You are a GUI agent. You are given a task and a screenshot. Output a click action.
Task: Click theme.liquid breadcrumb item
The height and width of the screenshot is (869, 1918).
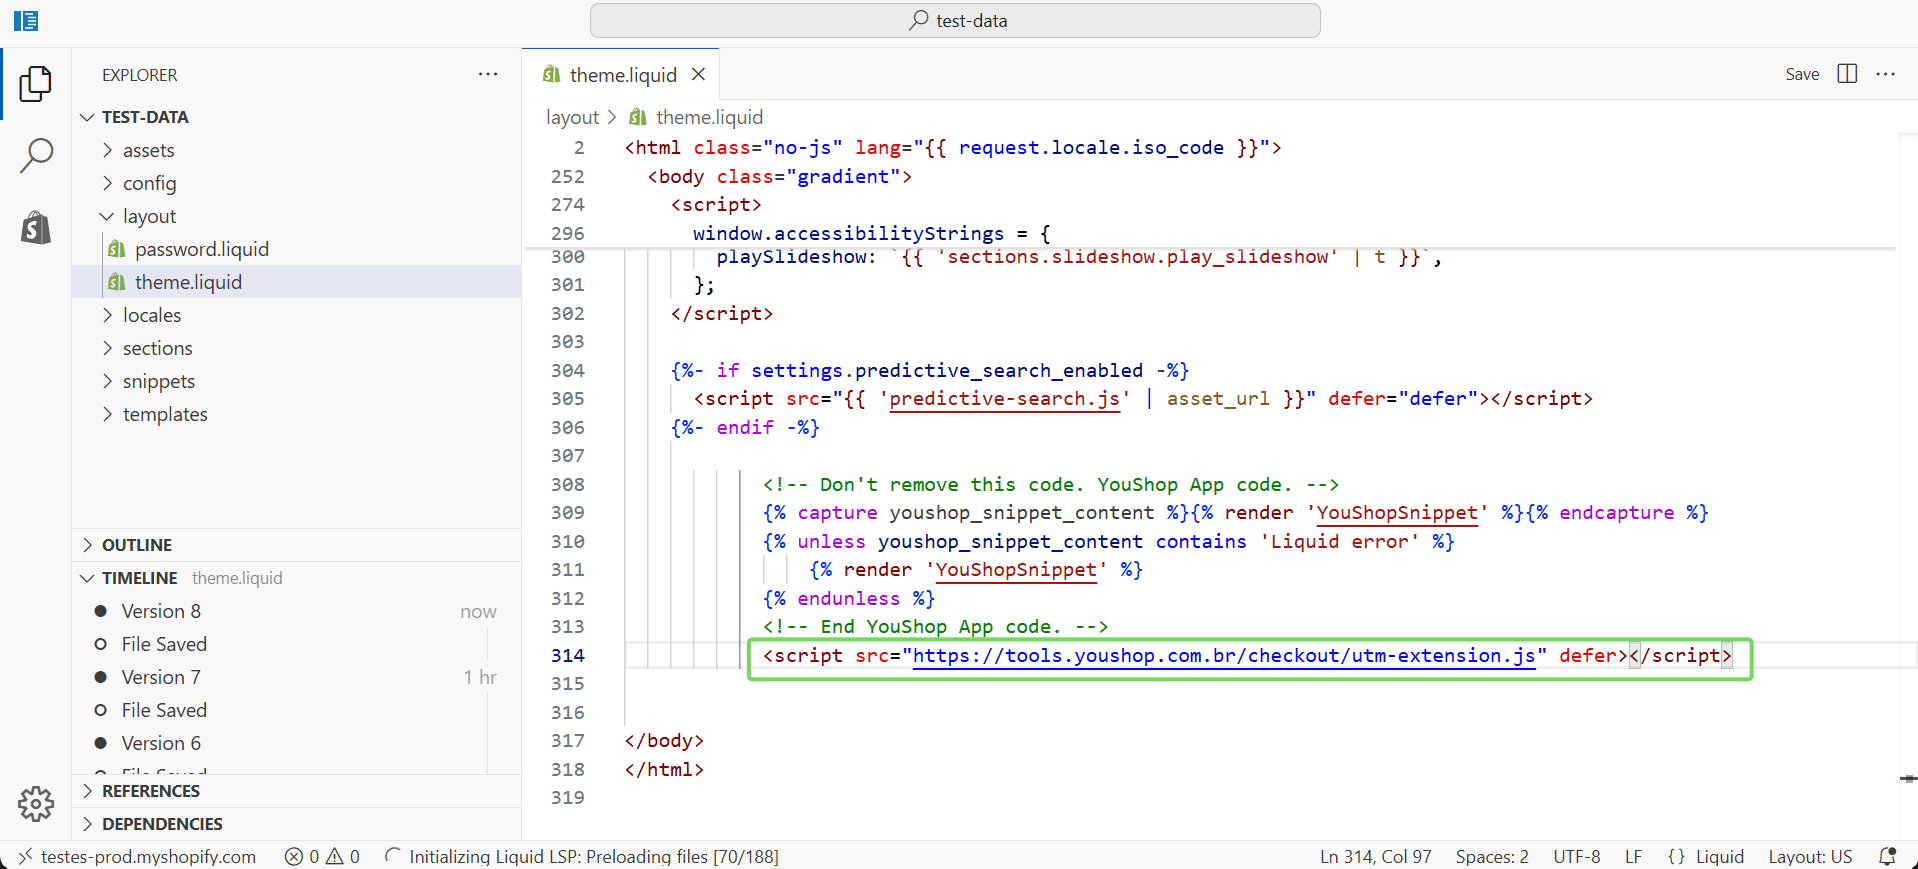coord(709,117)
